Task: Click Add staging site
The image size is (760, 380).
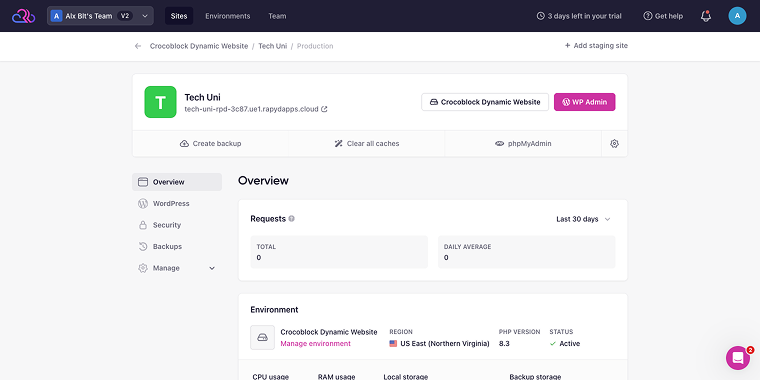Action: (596, 46)
